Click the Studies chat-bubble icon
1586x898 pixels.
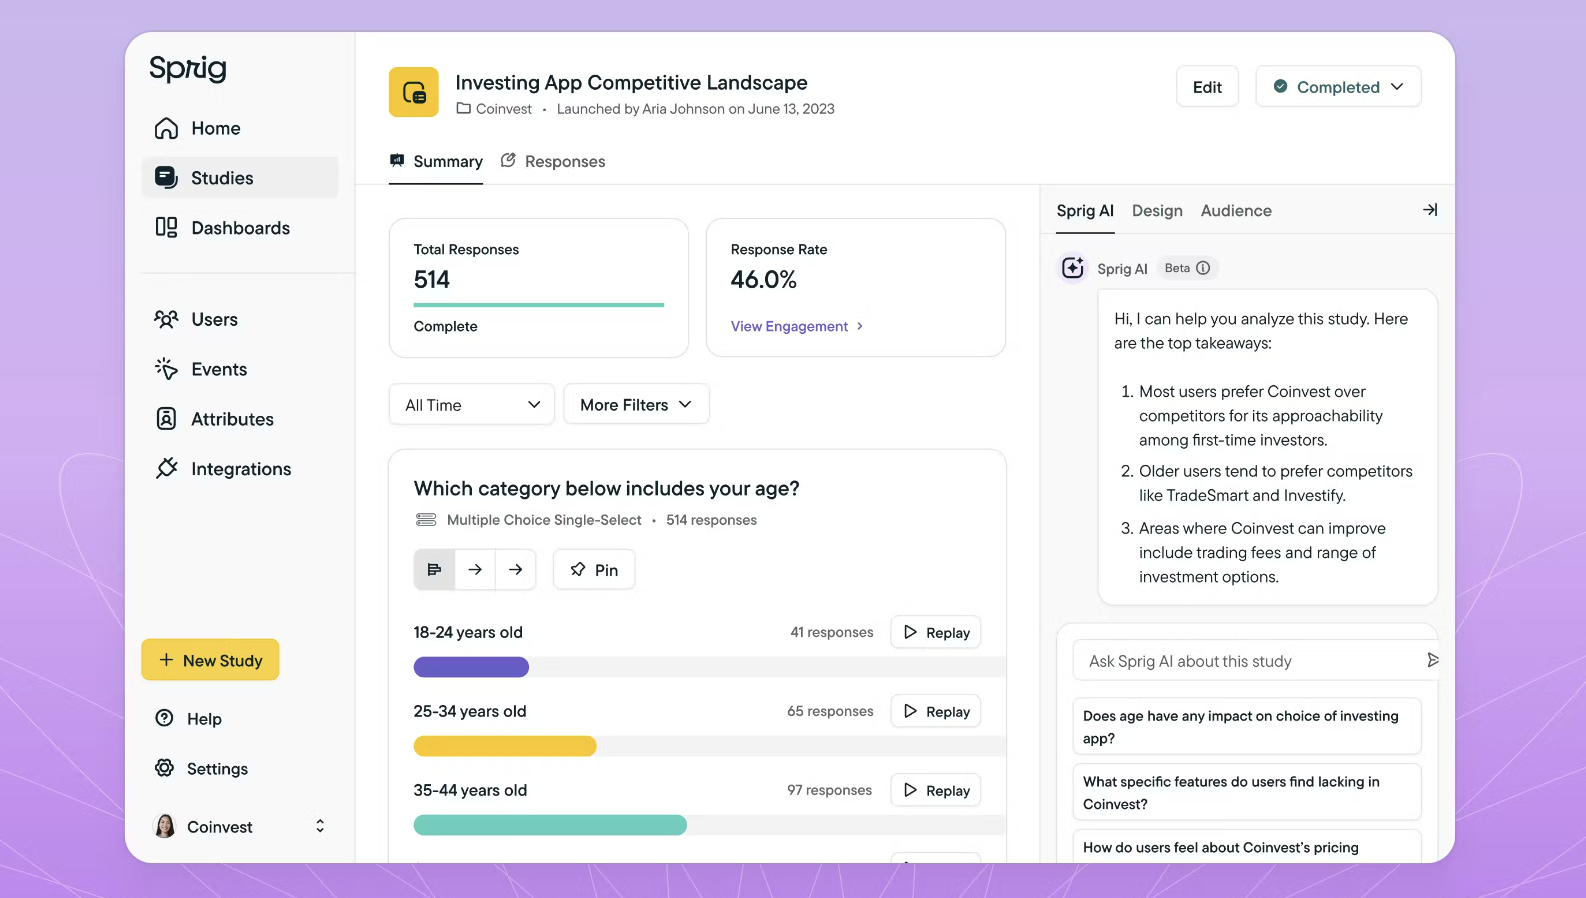166,178
